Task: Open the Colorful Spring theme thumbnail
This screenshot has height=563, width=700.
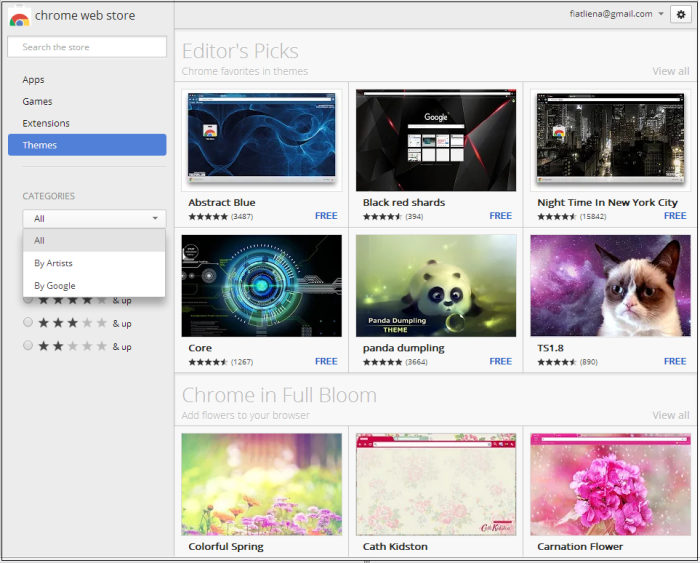Action: click(262, 484)
